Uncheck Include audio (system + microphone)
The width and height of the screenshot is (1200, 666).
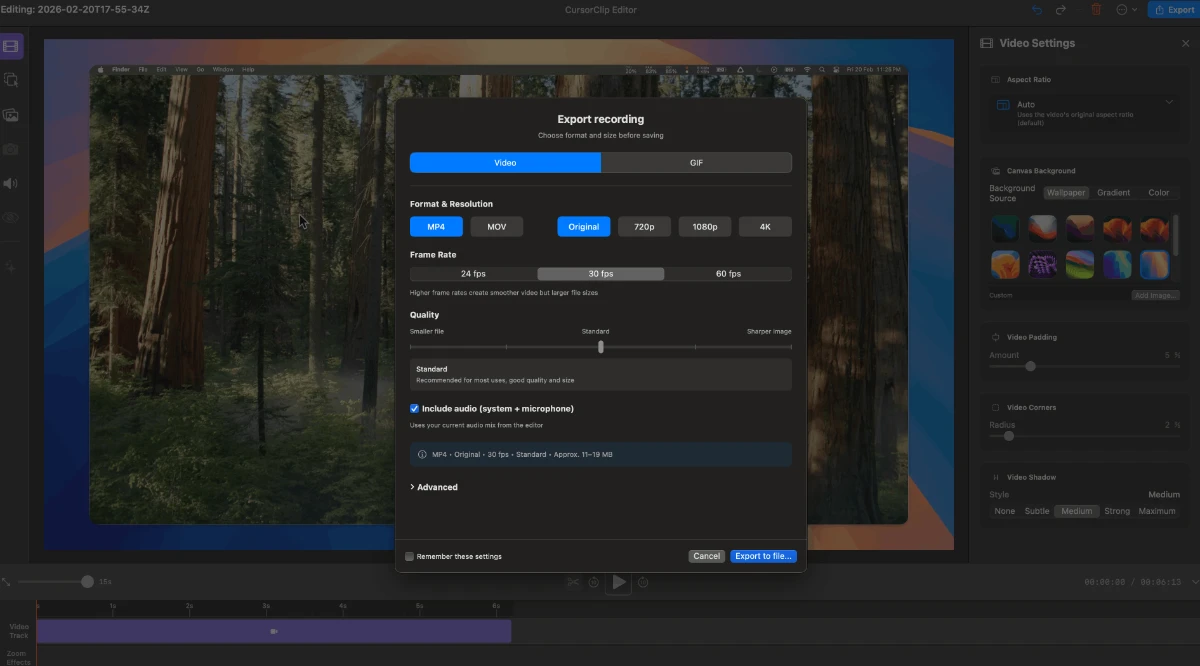[415, 409]
